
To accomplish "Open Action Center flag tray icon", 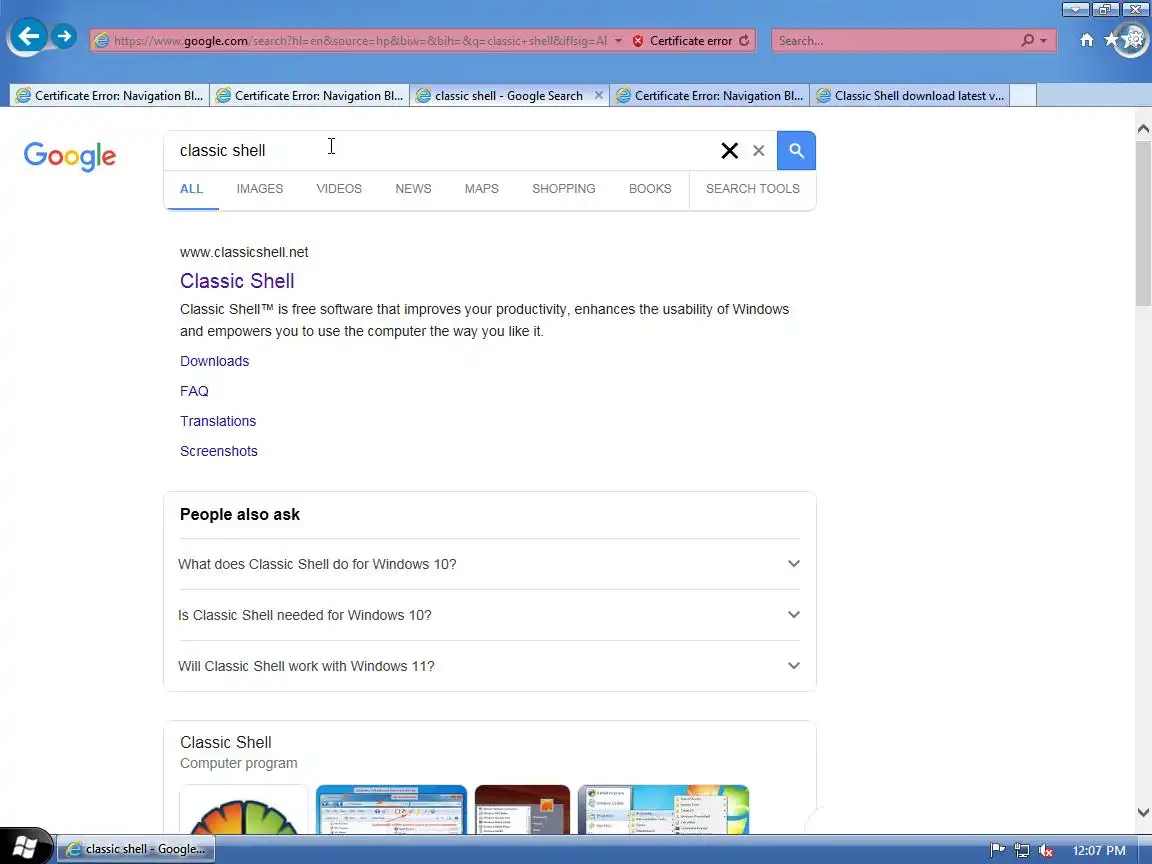I will 998,850.
